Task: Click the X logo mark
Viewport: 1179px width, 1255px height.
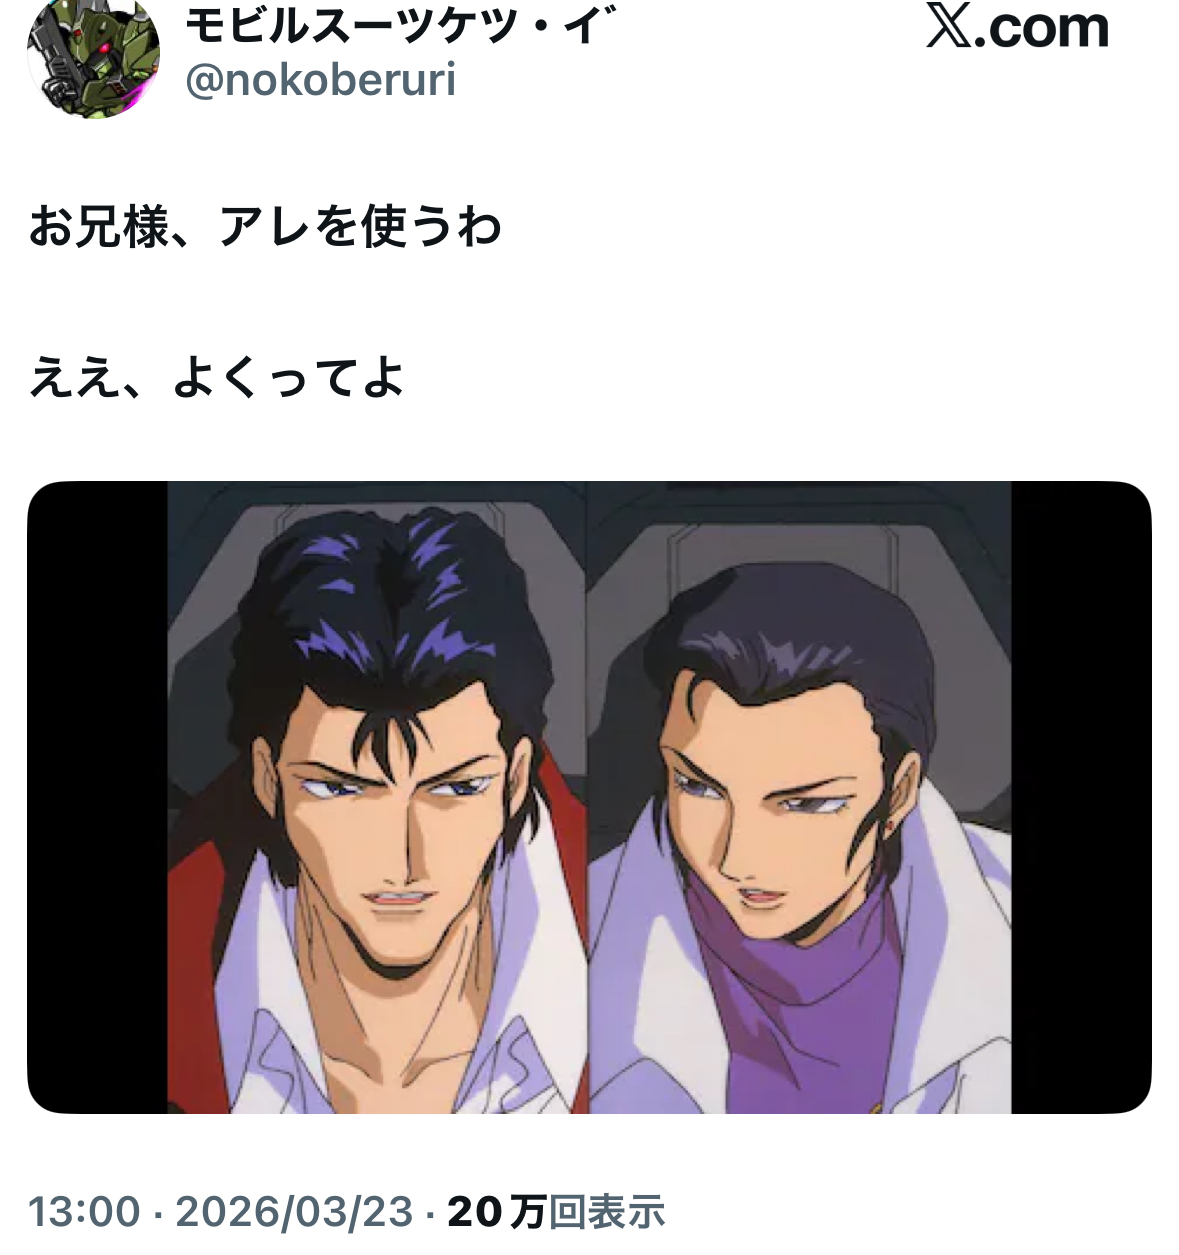Action: click(949, 27)
